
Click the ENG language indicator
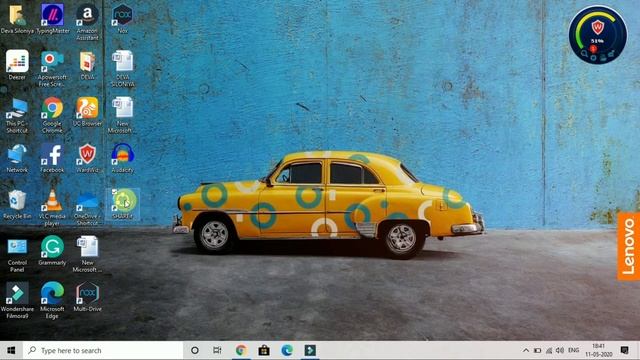point(573,350)
